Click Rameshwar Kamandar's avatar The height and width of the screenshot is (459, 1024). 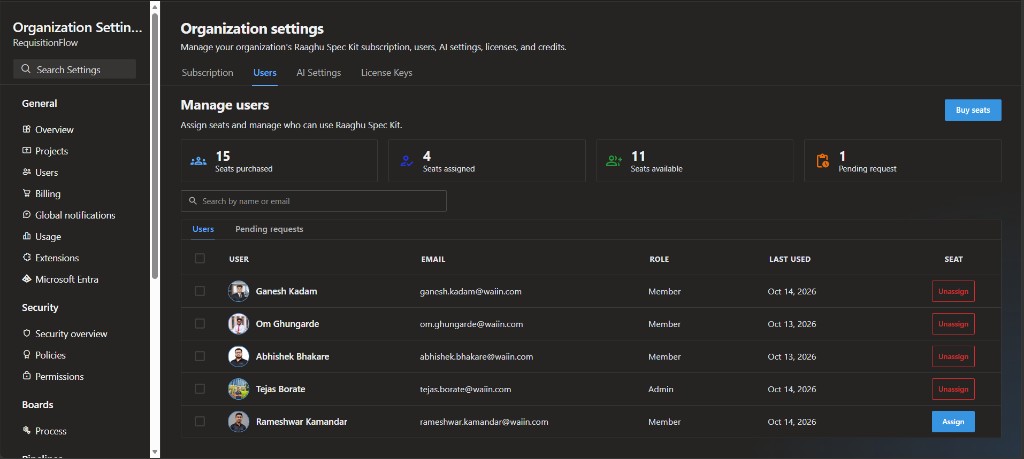(x=238, y=422)
